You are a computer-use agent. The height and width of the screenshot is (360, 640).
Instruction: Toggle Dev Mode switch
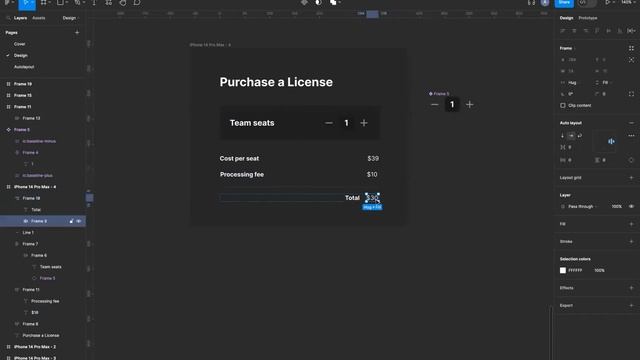click(587, 2)
